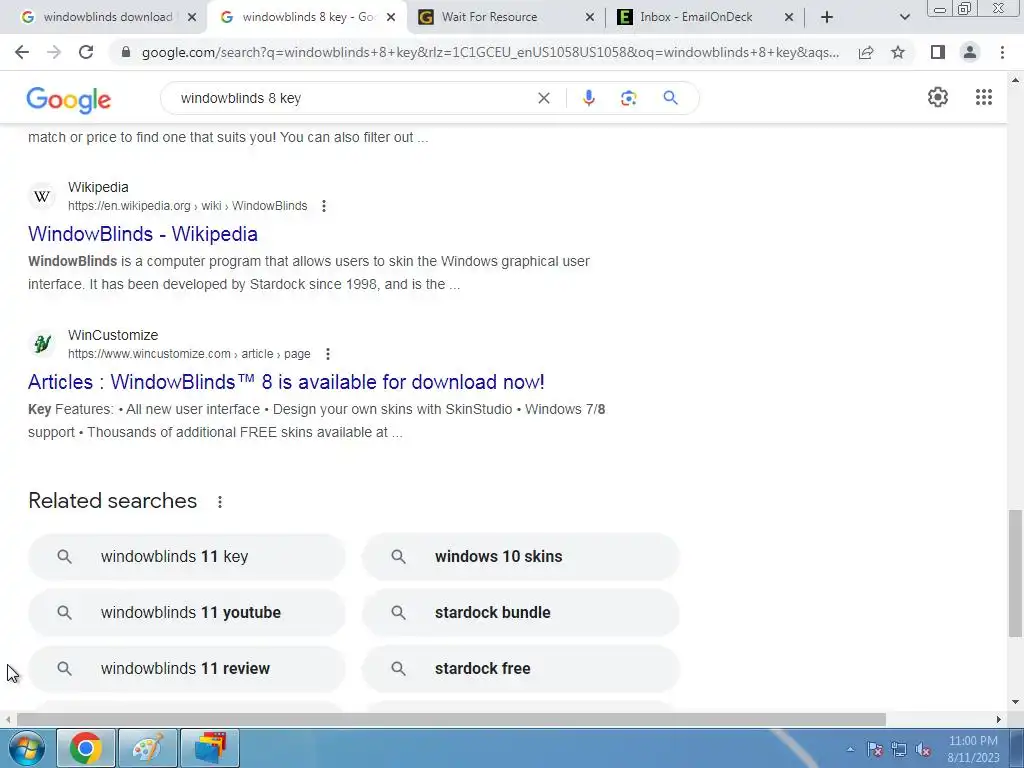Open more options for Wikipedia result
Image resolution: width=1024 pixels, height=768 pixels.
click(324, 206)
